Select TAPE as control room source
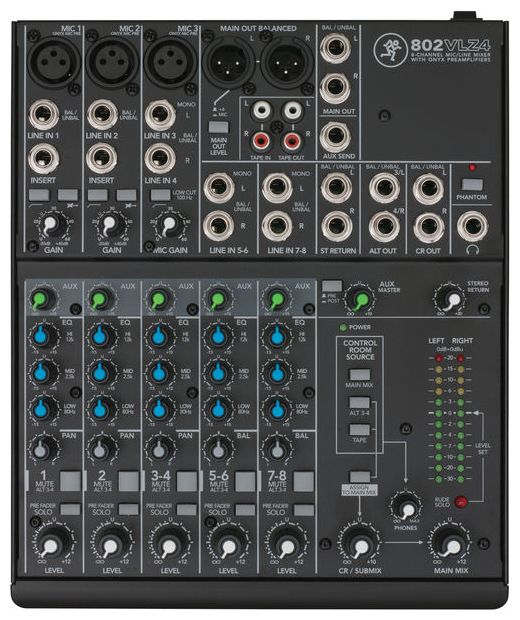Image resolution: width=520 pixels, height=620 pixels. (359, 430)
